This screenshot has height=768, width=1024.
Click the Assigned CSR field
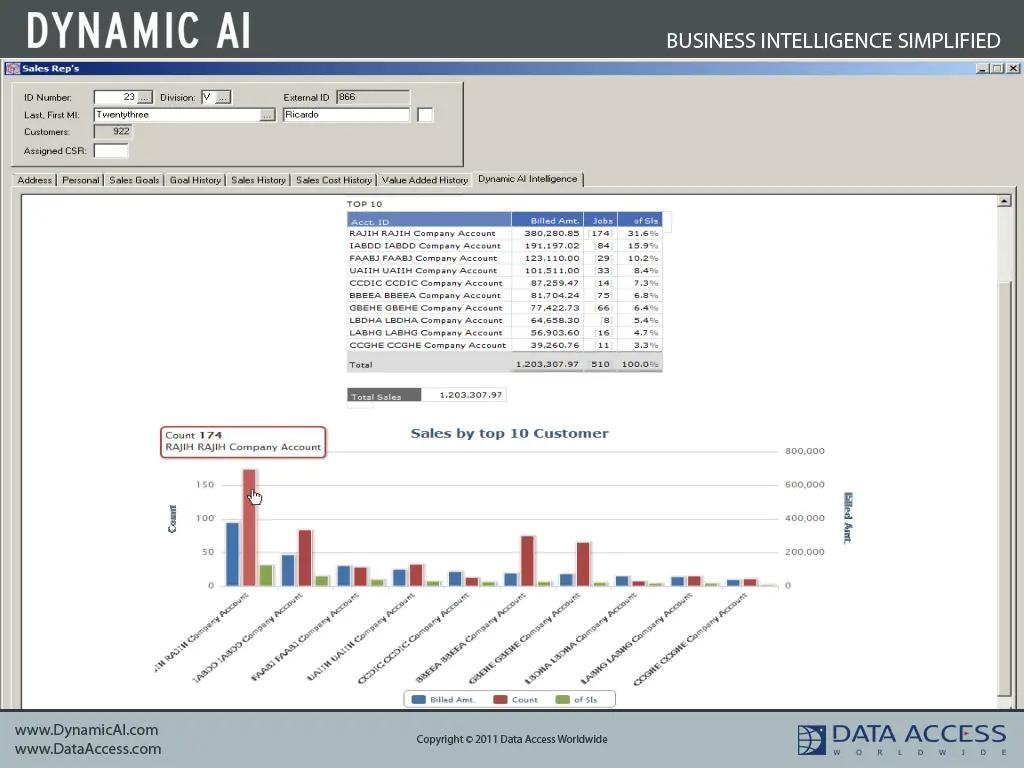(x=111, y=151)
